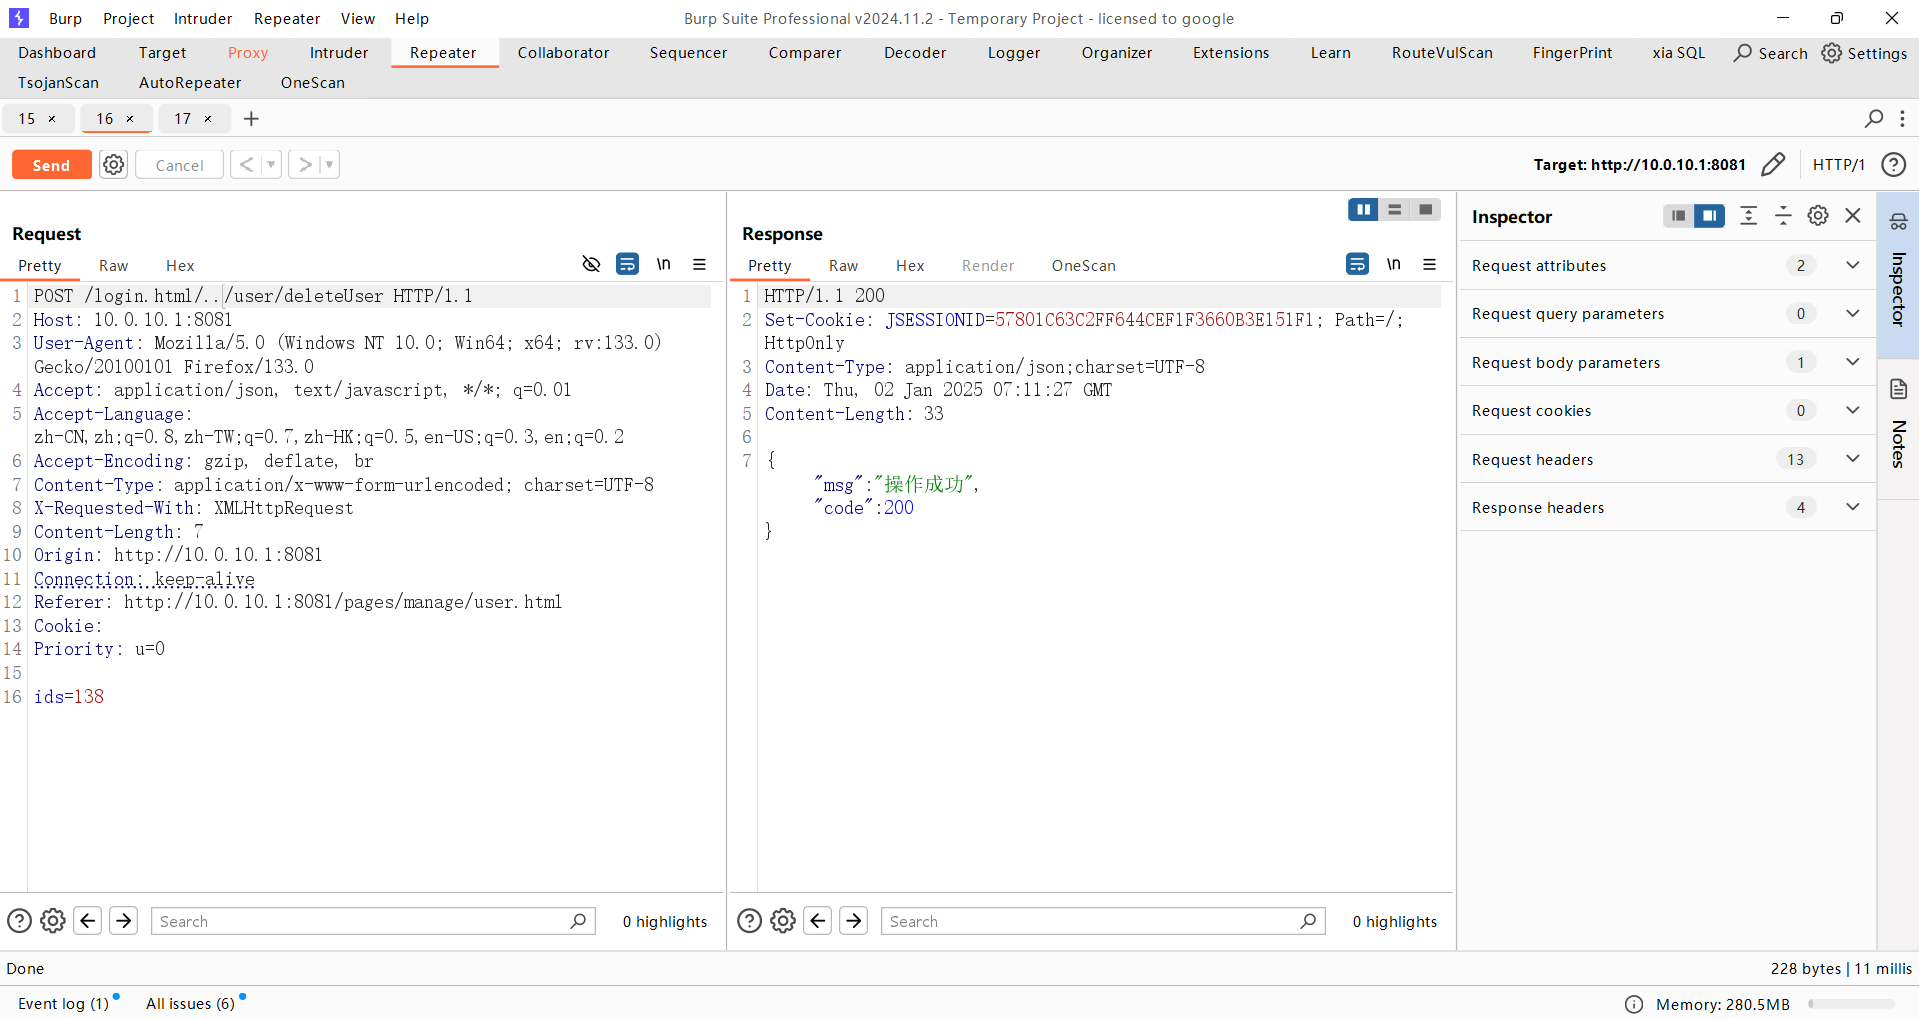The image size is (1920, 1020).
Task: Open Inspector settings gear
Action: click(x=1818, y=216)
